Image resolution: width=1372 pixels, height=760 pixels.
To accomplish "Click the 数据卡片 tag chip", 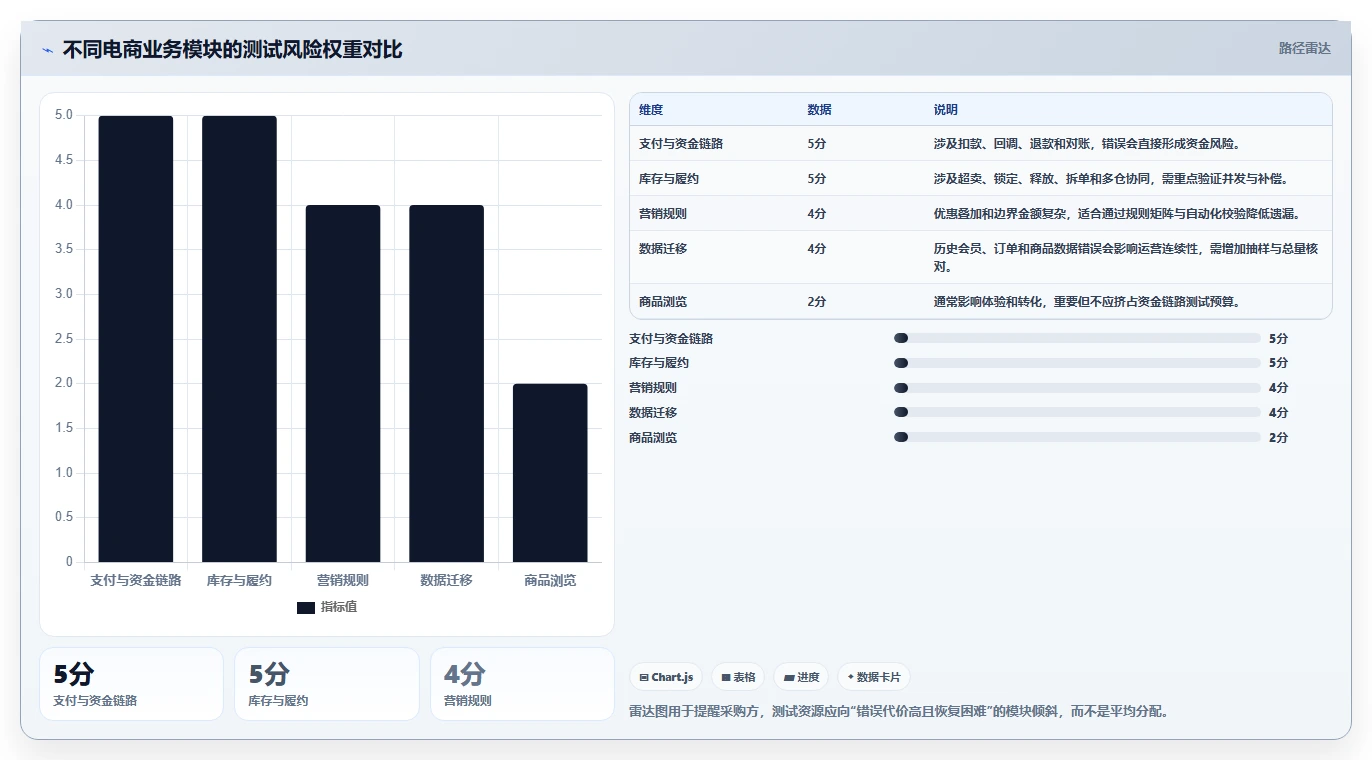I will tap(874, 677).
